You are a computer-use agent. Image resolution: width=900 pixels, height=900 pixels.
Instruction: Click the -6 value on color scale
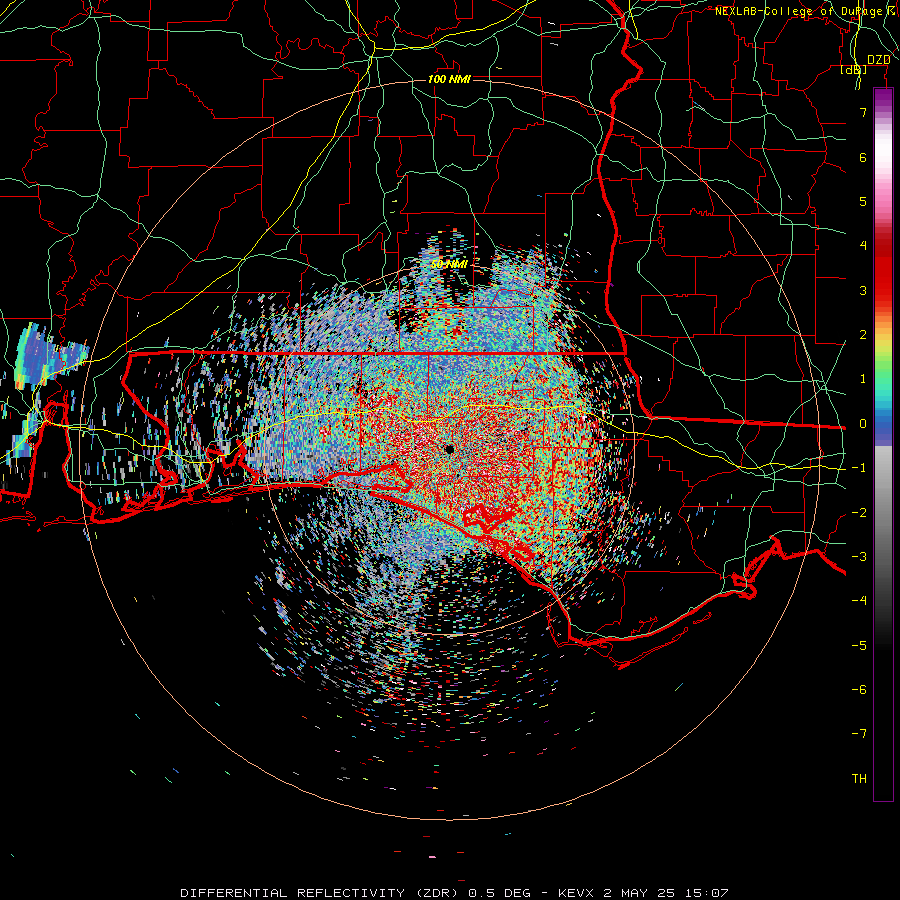859,690
